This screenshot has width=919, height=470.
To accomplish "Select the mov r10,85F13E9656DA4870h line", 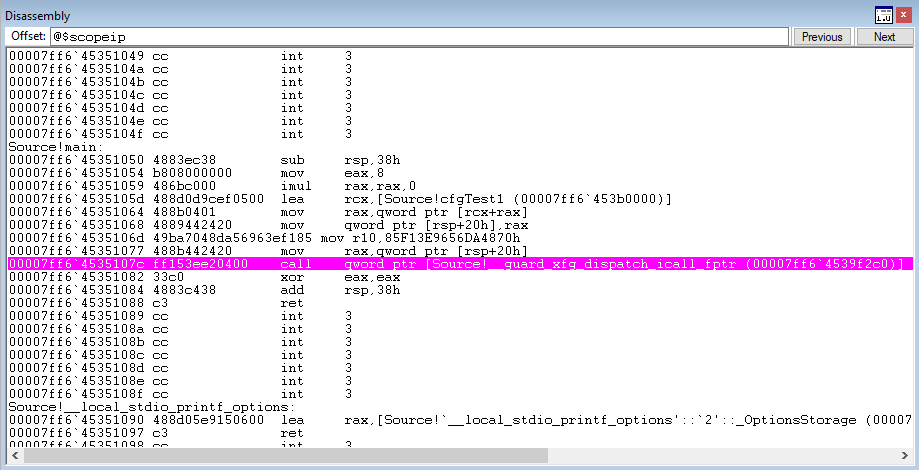I will click(264, 238).
